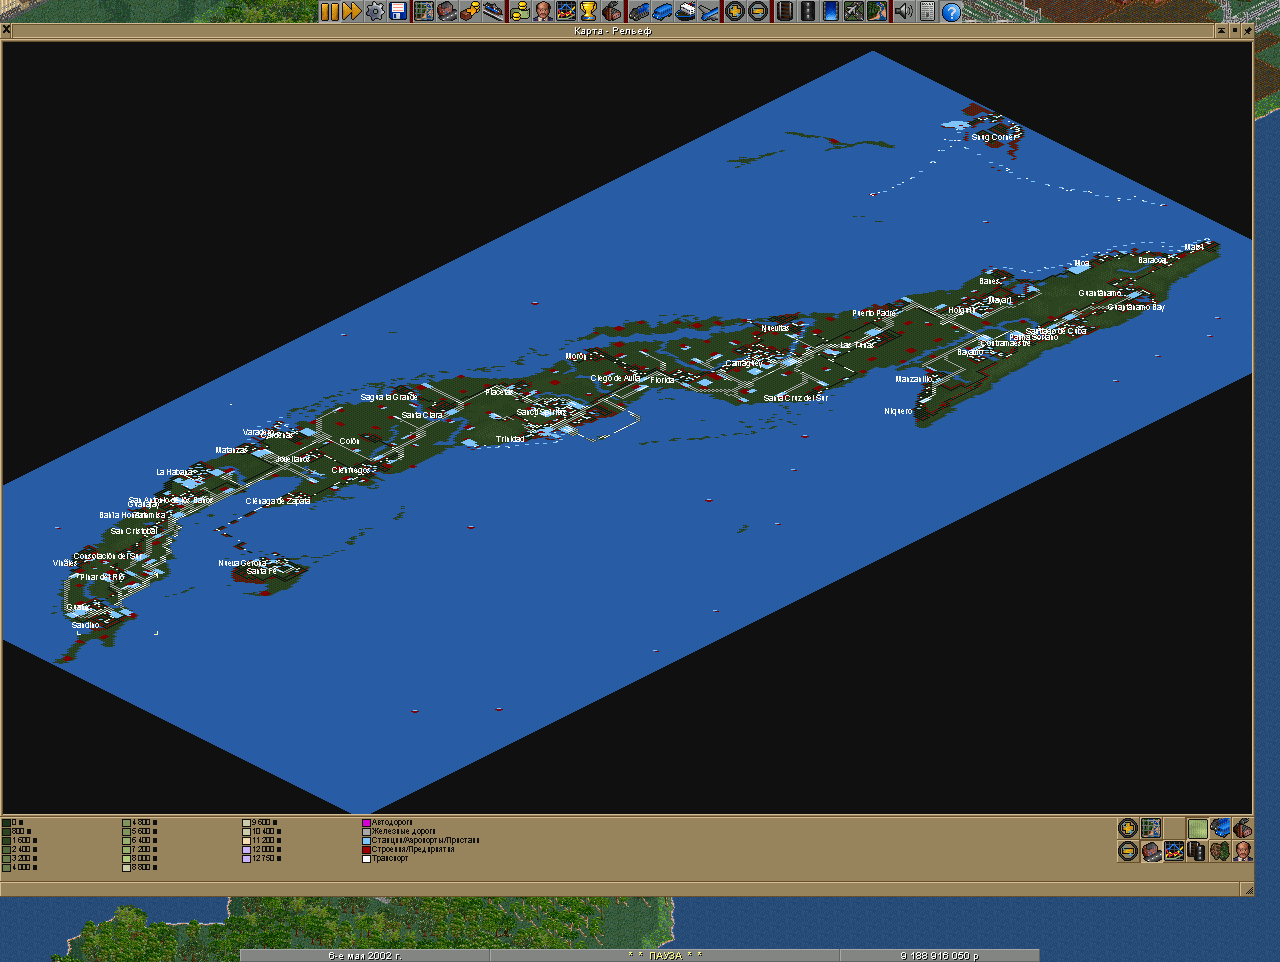
Task: Switch the small map to vehicles view
Action: [1220, 828]
